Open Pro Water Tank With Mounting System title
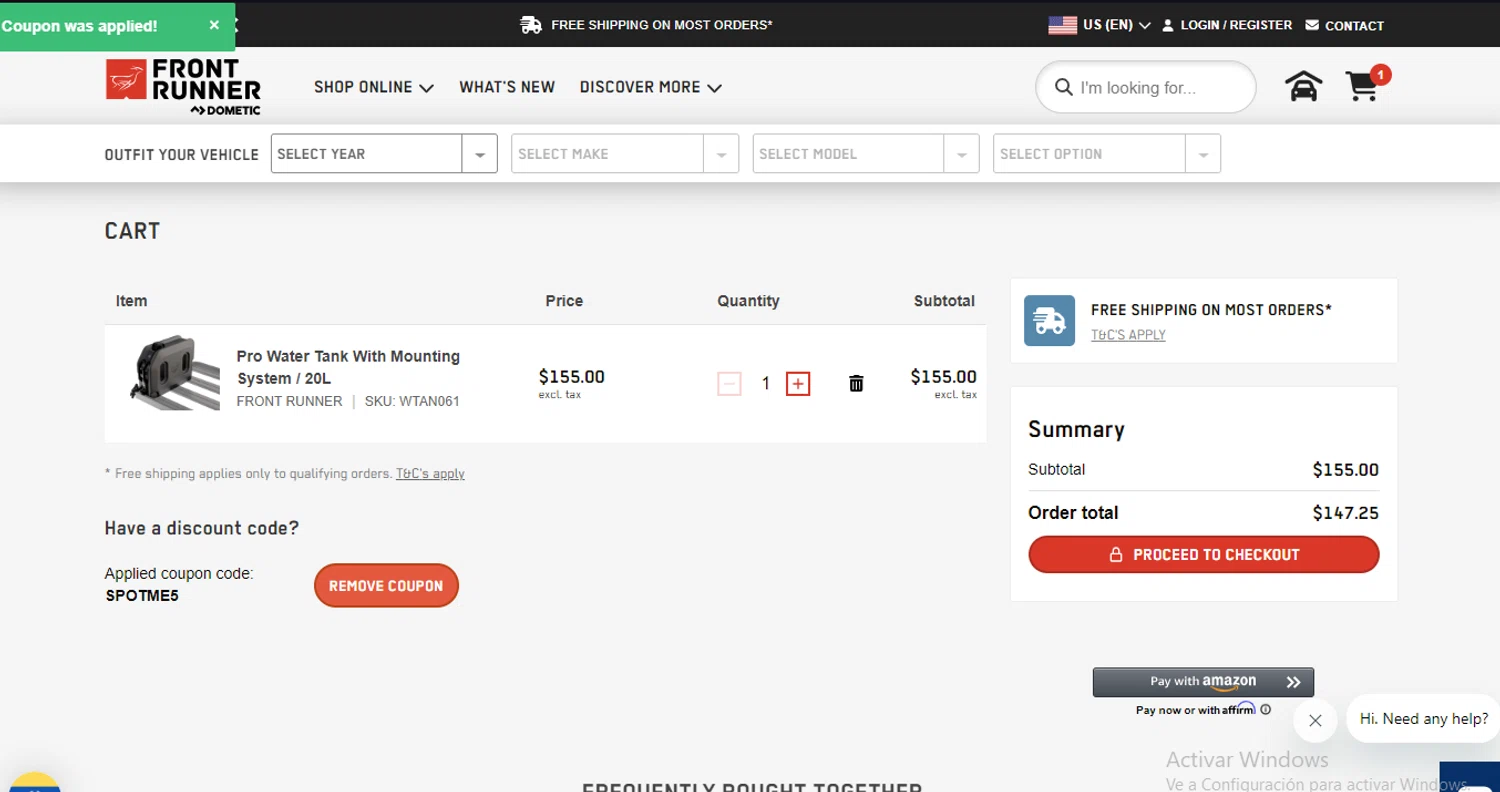The width and height of the screenshot is (1500, 792). (x=348, y=367)
